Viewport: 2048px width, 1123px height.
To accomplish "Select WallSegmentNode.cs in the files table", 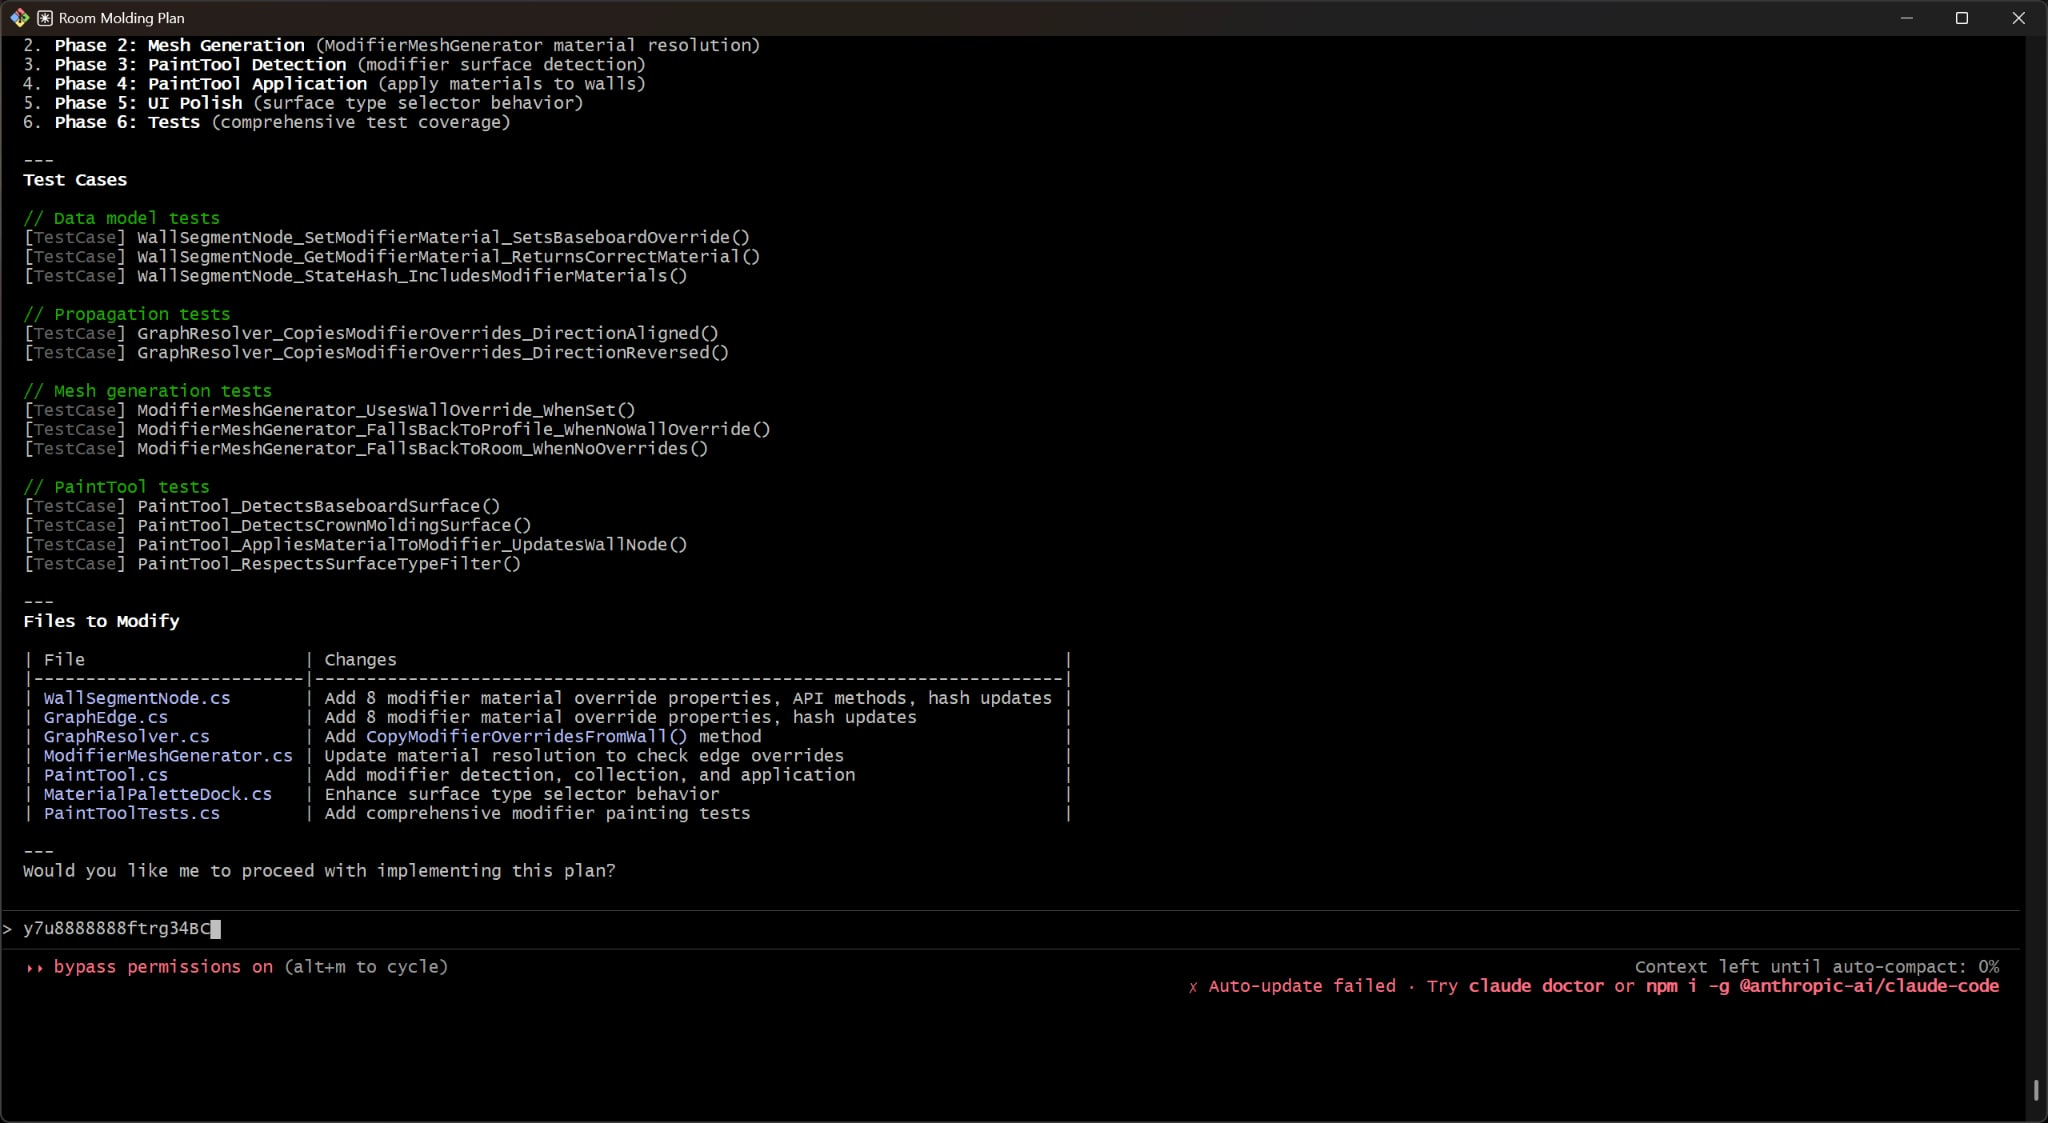I will pos(137,698).
